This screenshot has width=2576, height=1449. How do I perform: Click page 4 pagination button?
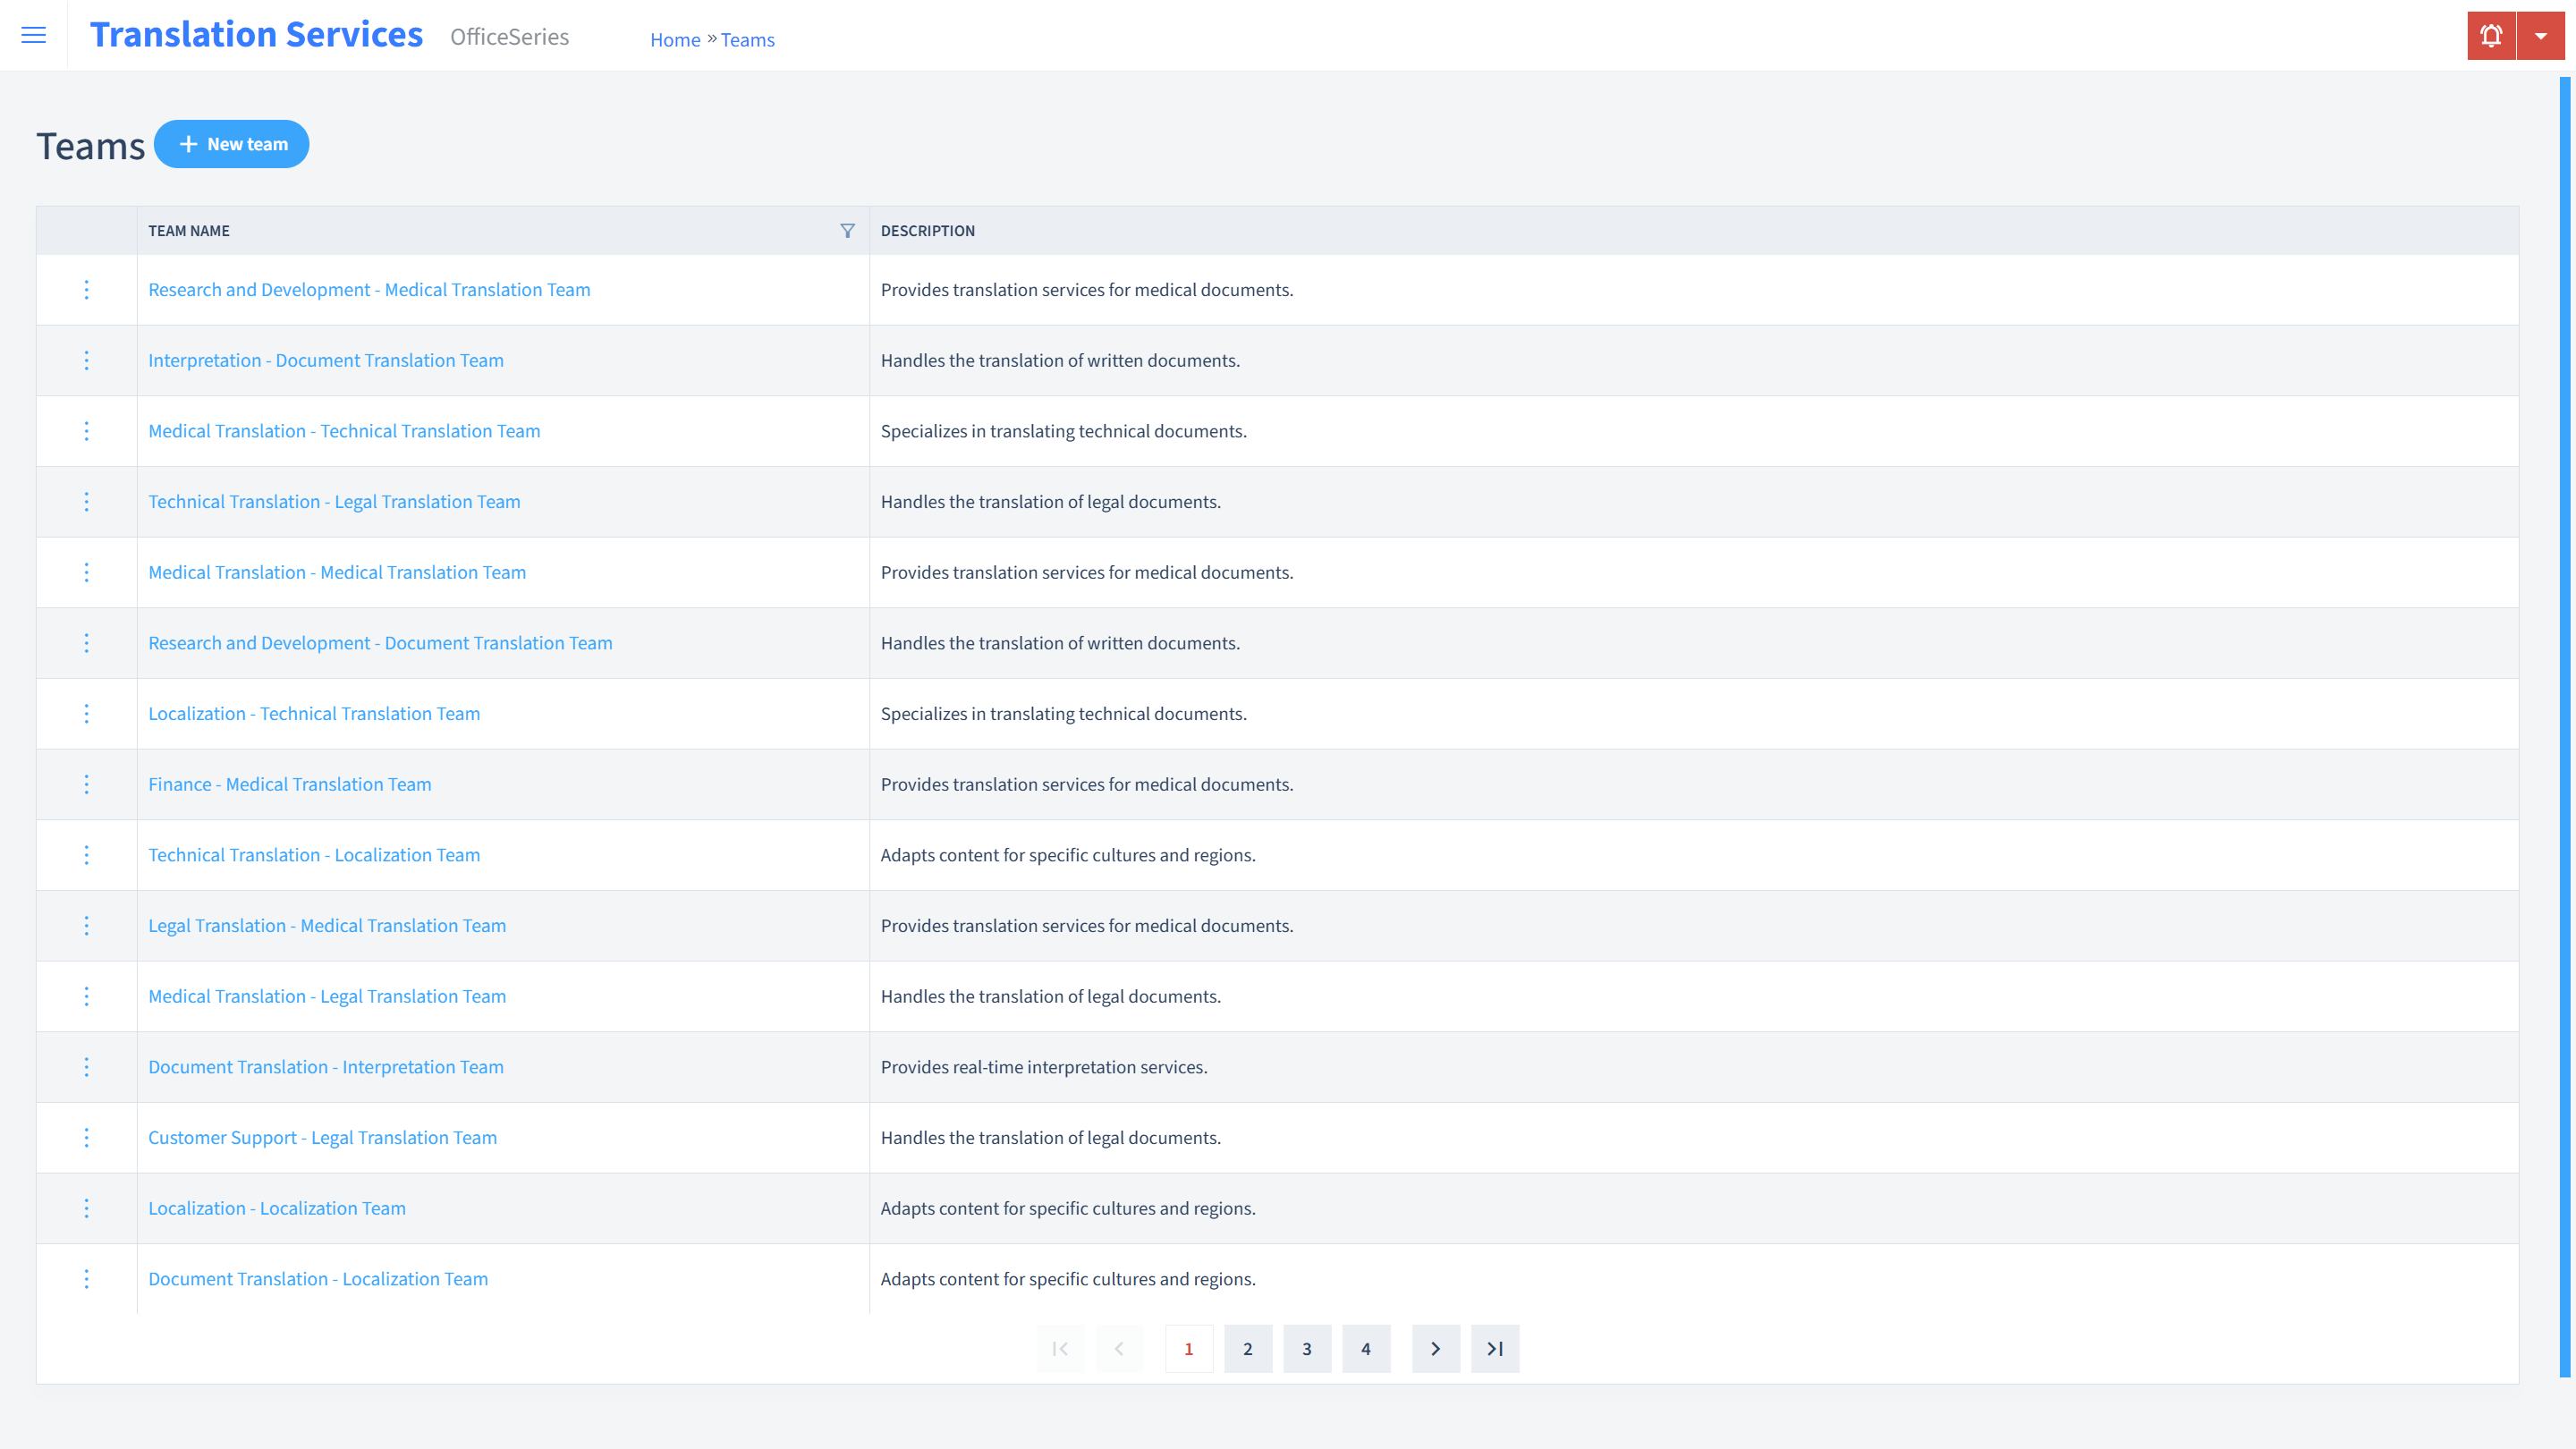click(x=1366, y=1348)
